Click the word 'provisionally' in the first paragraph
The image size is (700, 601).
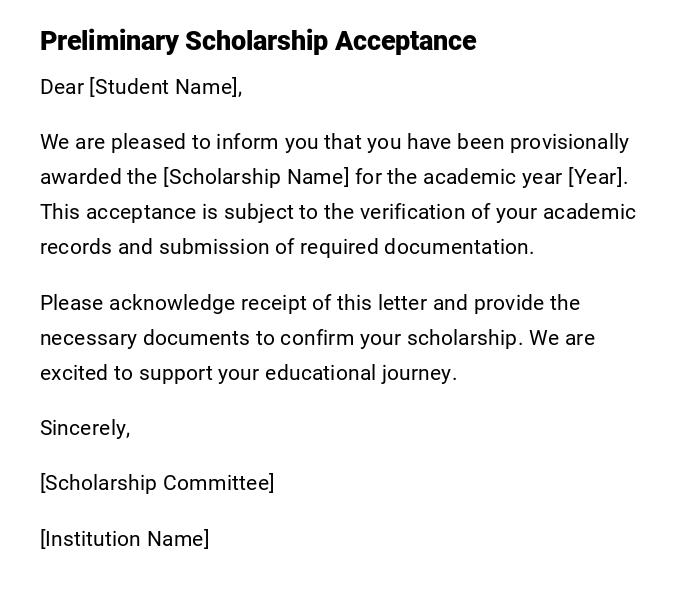[x=569, y=142]
